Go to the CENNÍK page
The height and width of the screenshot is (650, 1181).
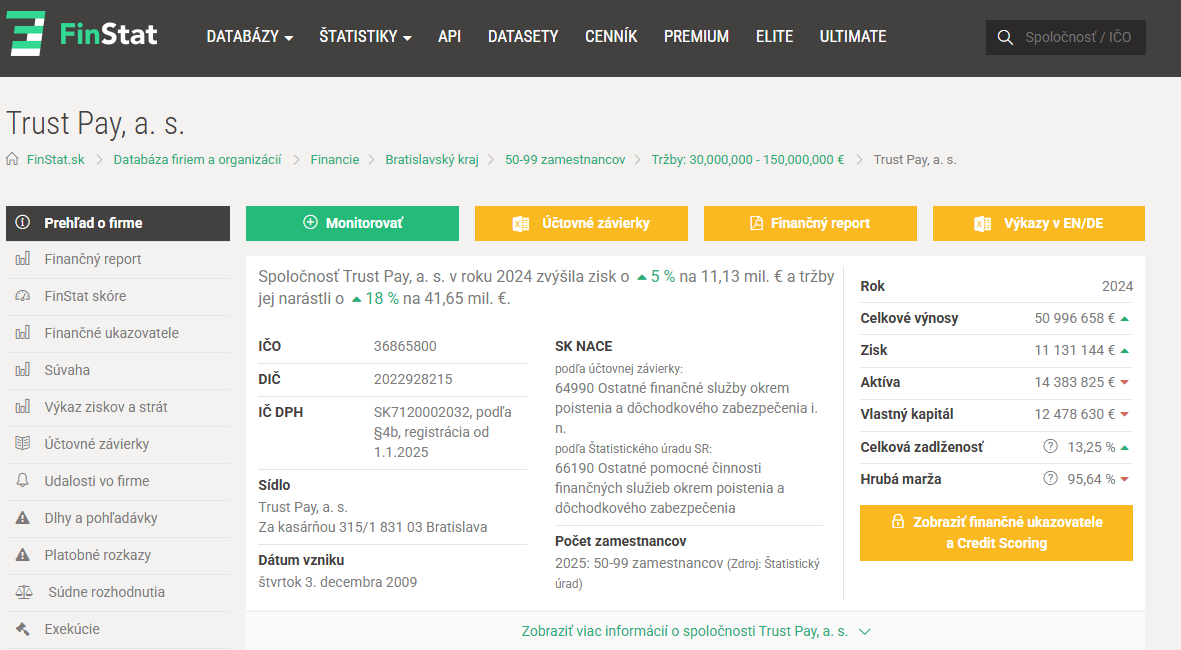pos(611,36)
